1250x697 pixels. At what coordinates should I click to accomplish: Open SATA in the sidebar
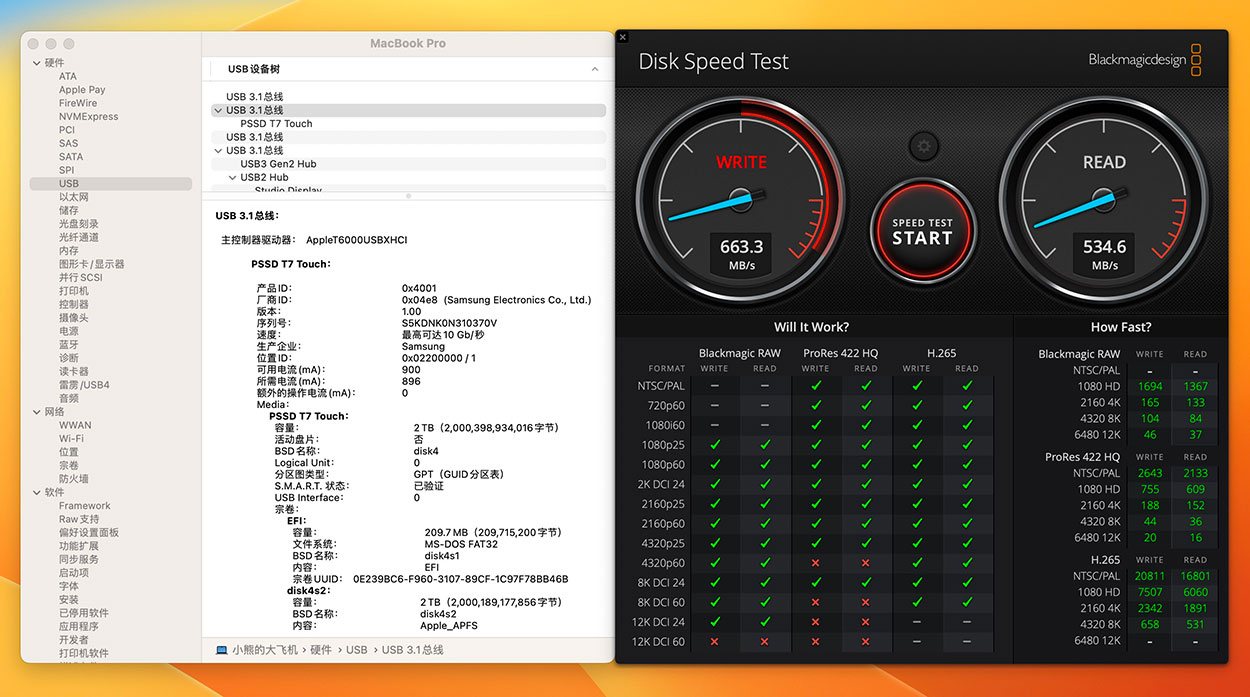[70, 157]
